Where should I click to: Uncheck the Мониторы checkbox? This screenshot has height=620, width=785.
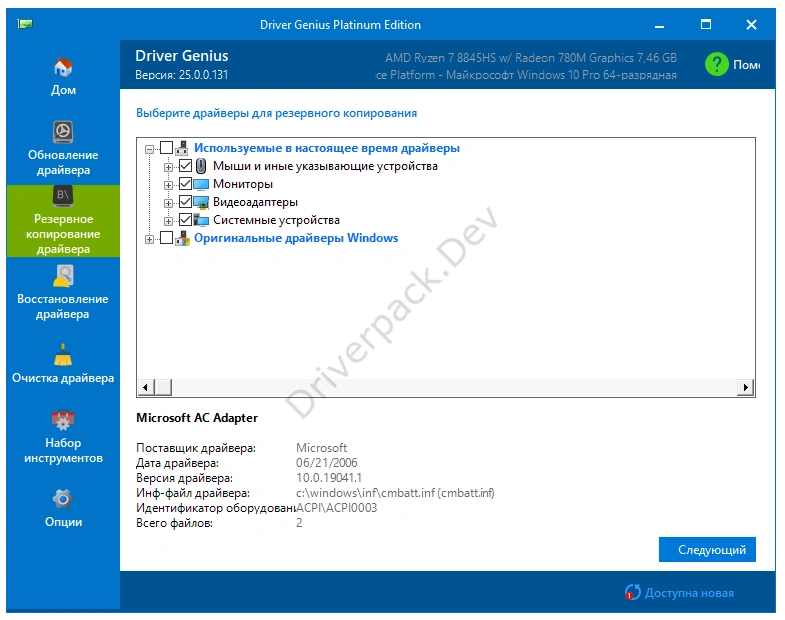185,183
